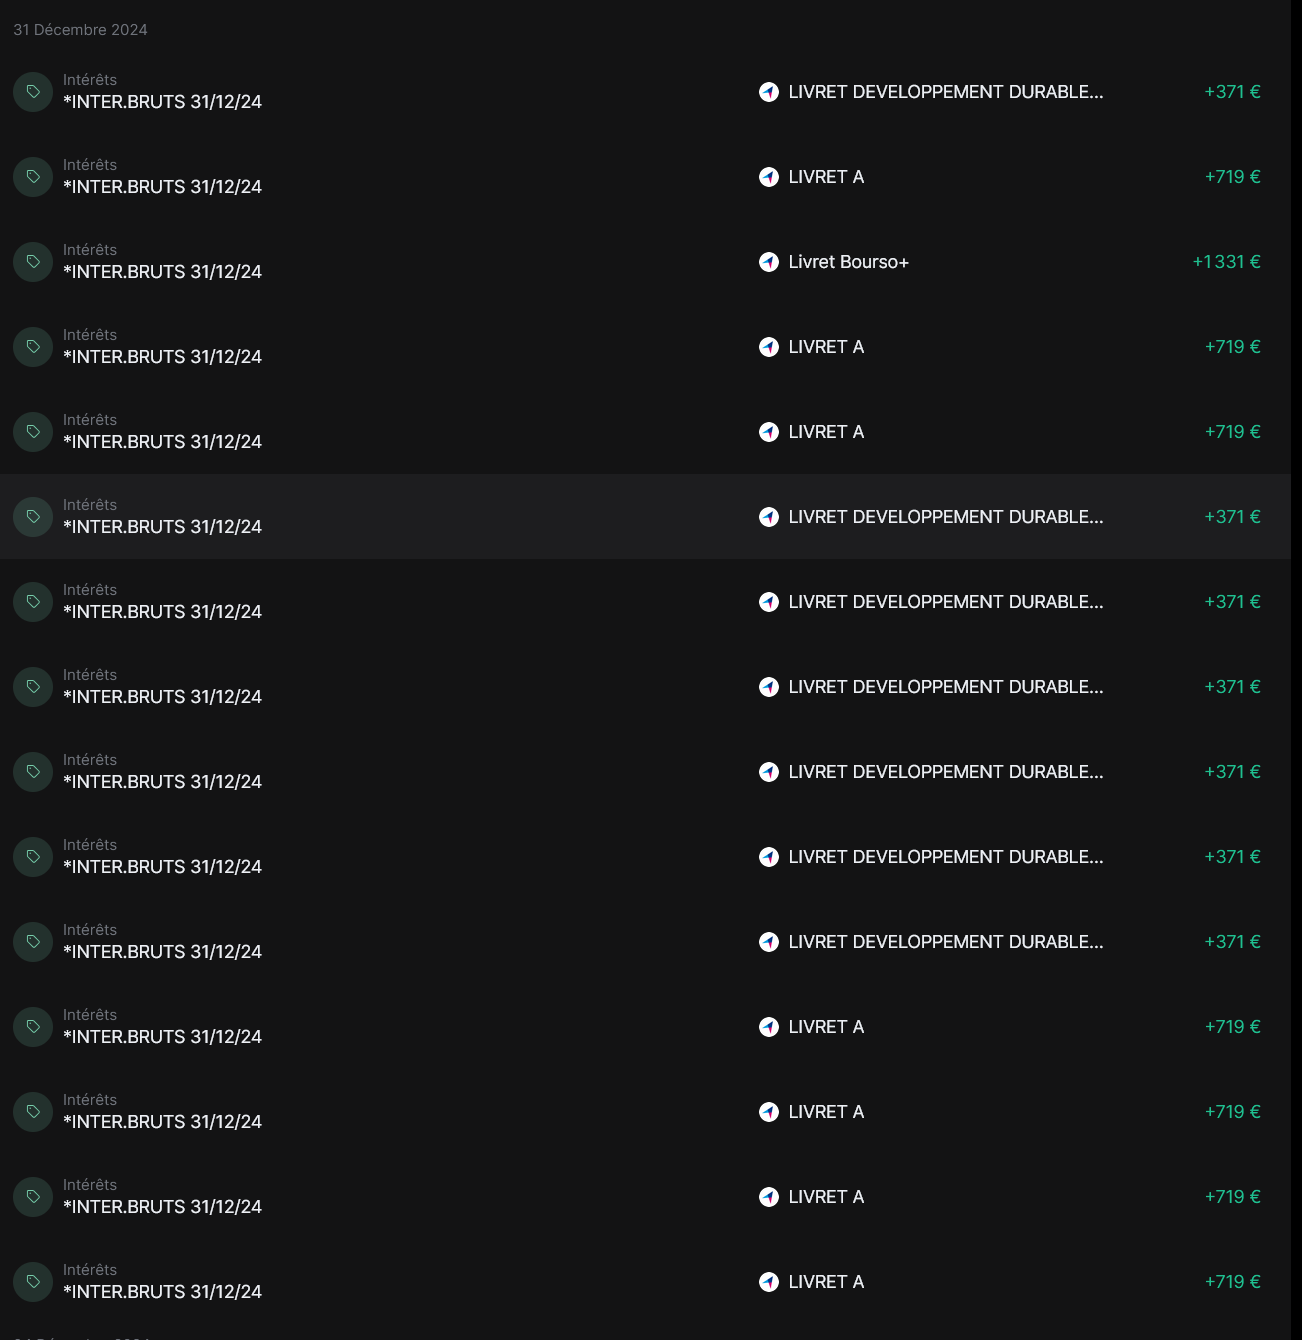Click the tag icon of the Livret Bourso+ transaction
The width and height of the screenshot is (1302, 1340).
(33, 262)
